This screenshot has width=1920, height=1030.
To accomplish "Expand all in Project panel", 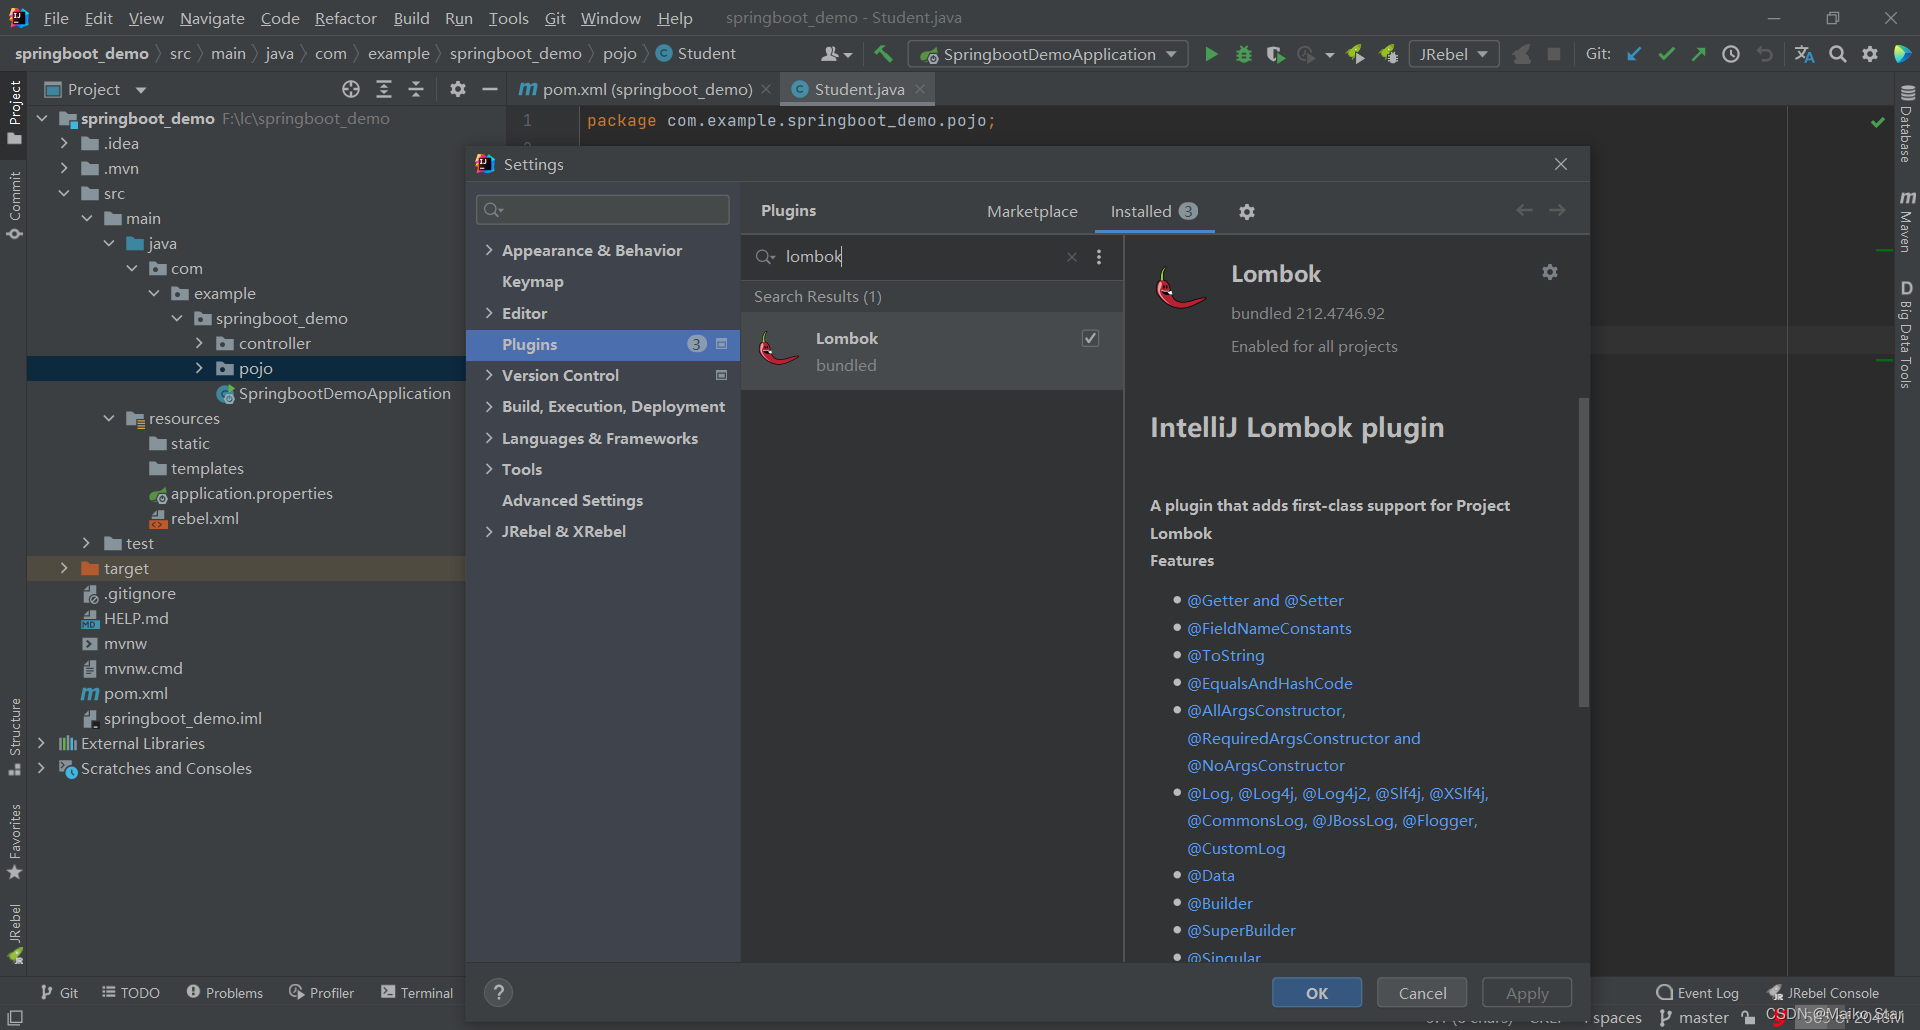I will [384, 89].
